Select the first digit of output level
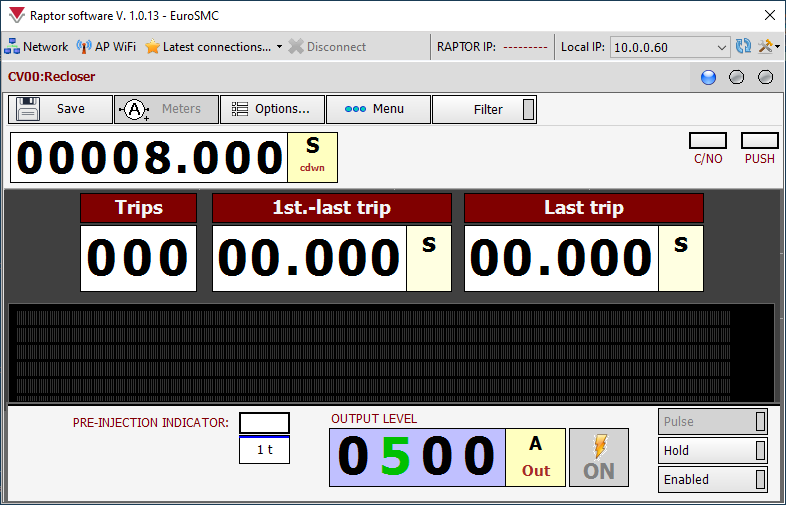 (353, 456)
